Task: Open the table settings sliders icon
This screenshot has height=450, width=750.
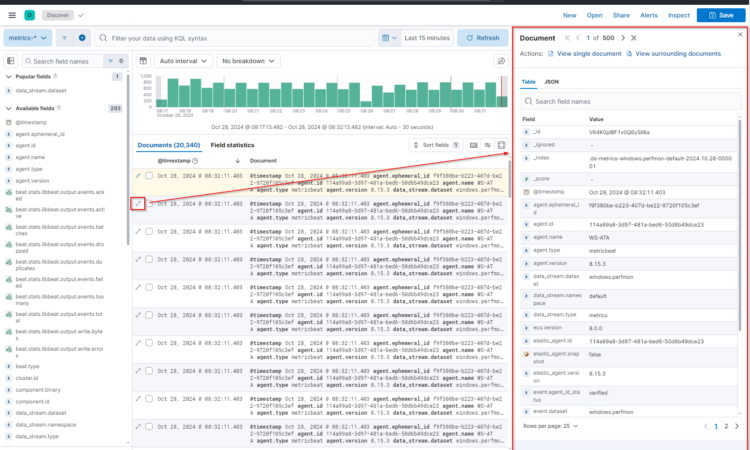Action: click(x=487, y=145)
